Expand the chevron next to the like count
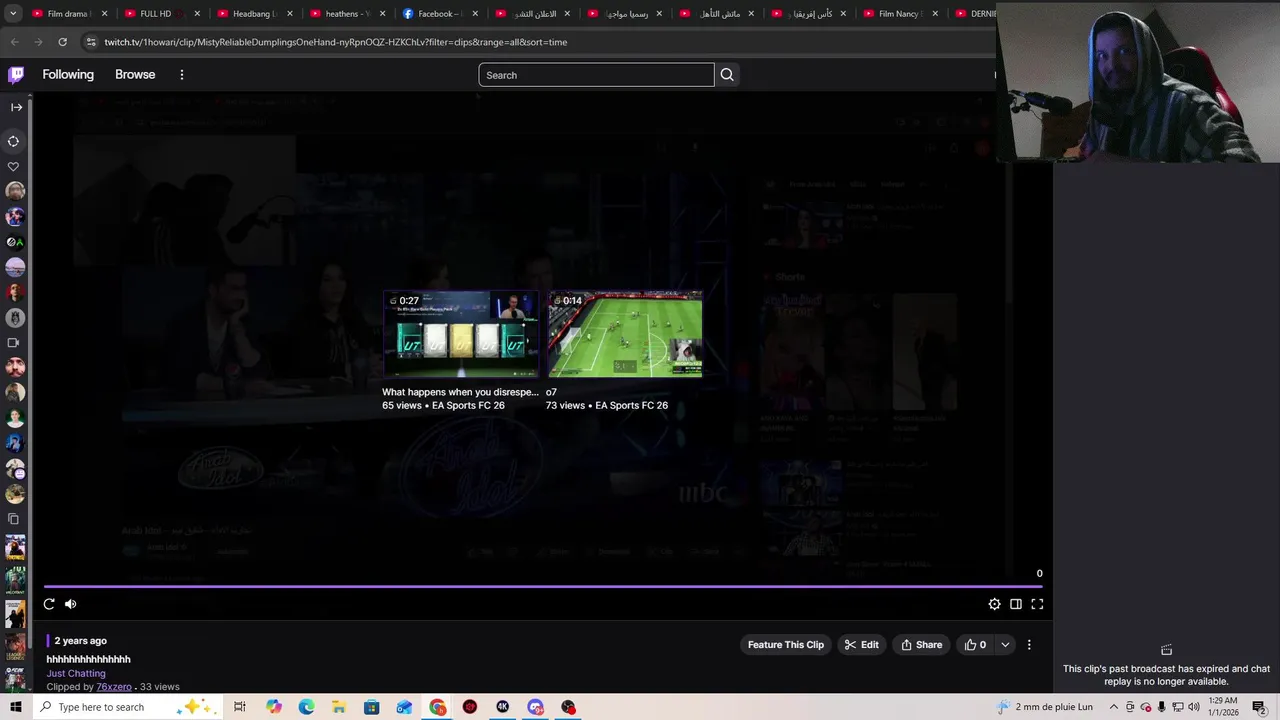Screen dimensions: 1280x720 (1005, 645)
